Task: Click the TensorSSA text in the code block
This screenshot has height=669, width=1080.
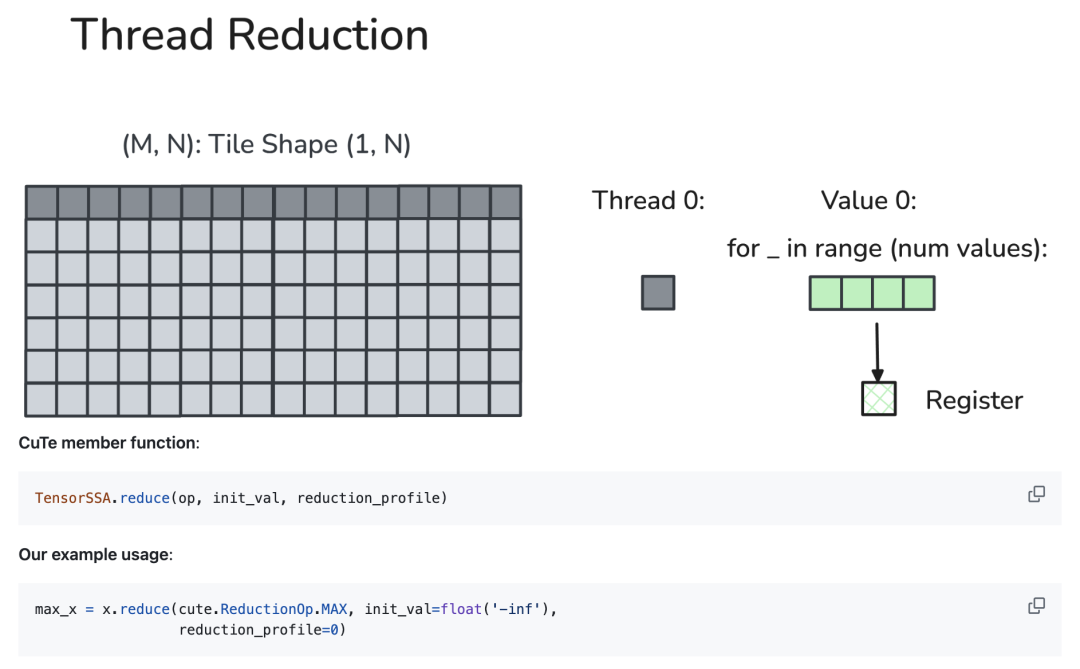Action: 72,498
